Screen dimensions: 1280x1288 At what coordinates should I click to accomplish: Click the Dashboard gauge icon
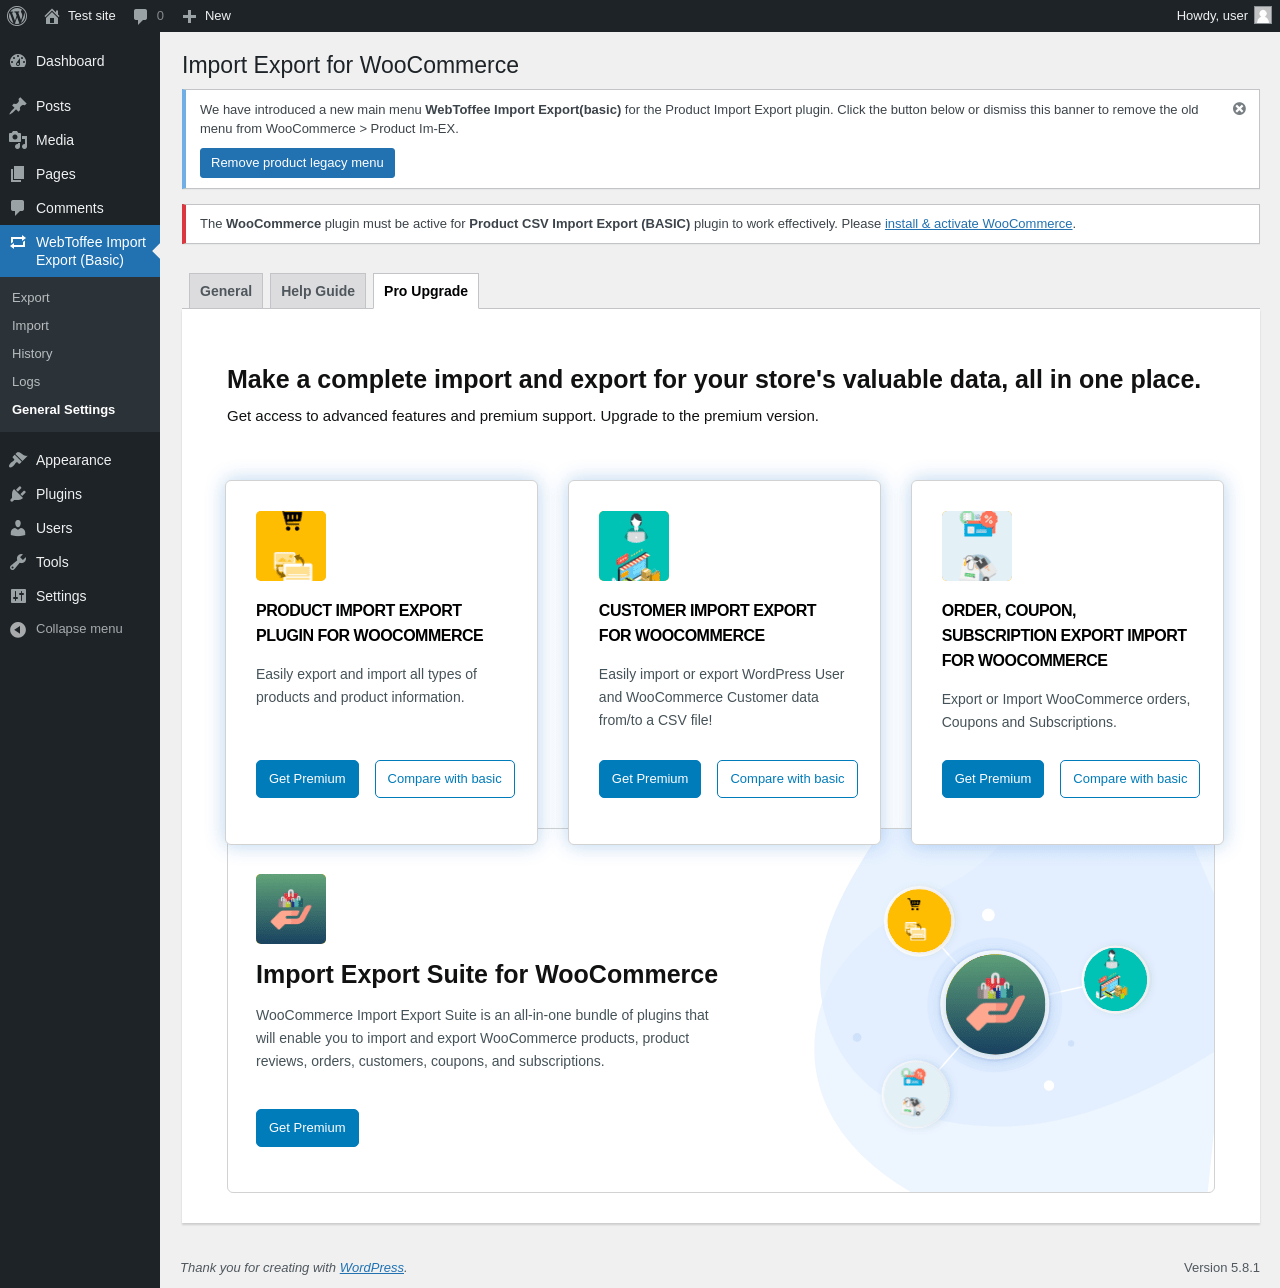(x=18, y=61)
